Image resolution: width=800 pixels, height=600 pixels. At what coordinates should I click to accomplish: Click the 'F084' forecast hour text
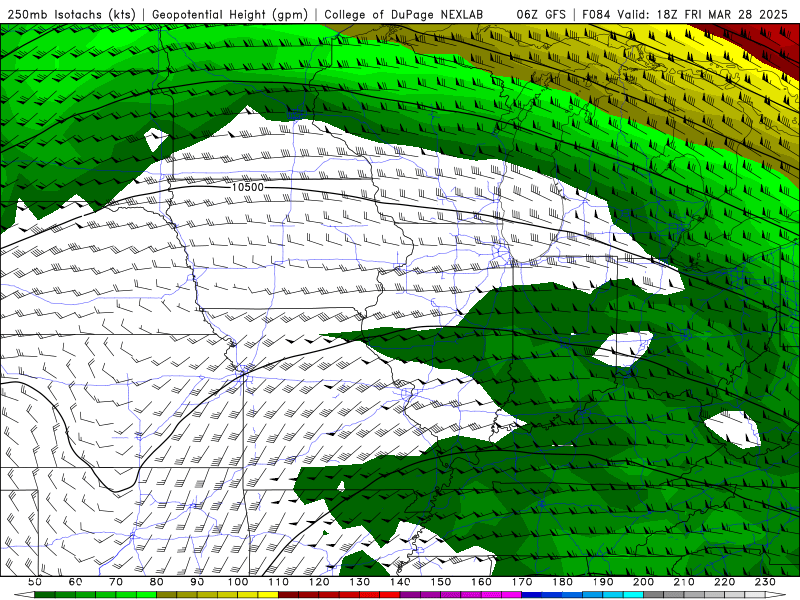pyautogui.click(x=596, y=14)
